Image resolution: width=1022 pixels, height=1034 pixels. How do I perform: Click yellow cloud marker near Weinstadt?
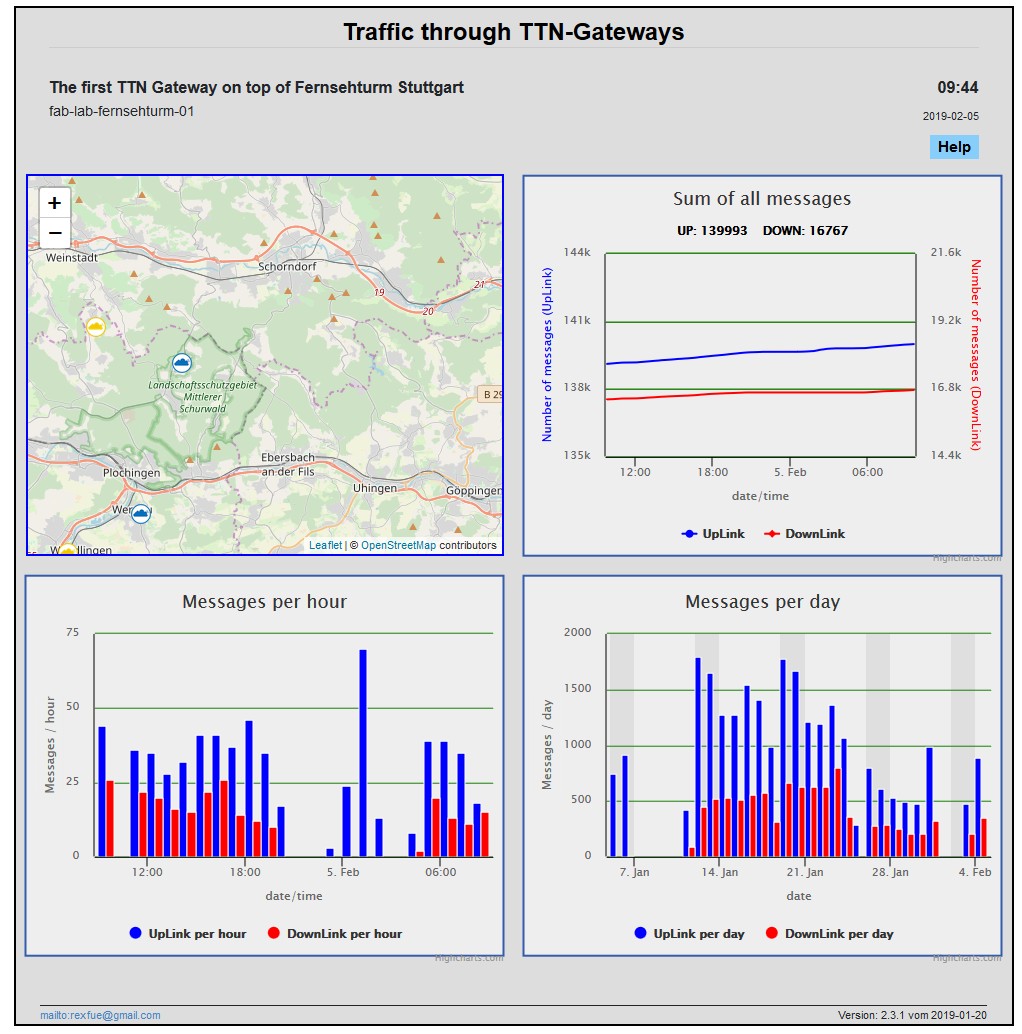tap(96, 327)
